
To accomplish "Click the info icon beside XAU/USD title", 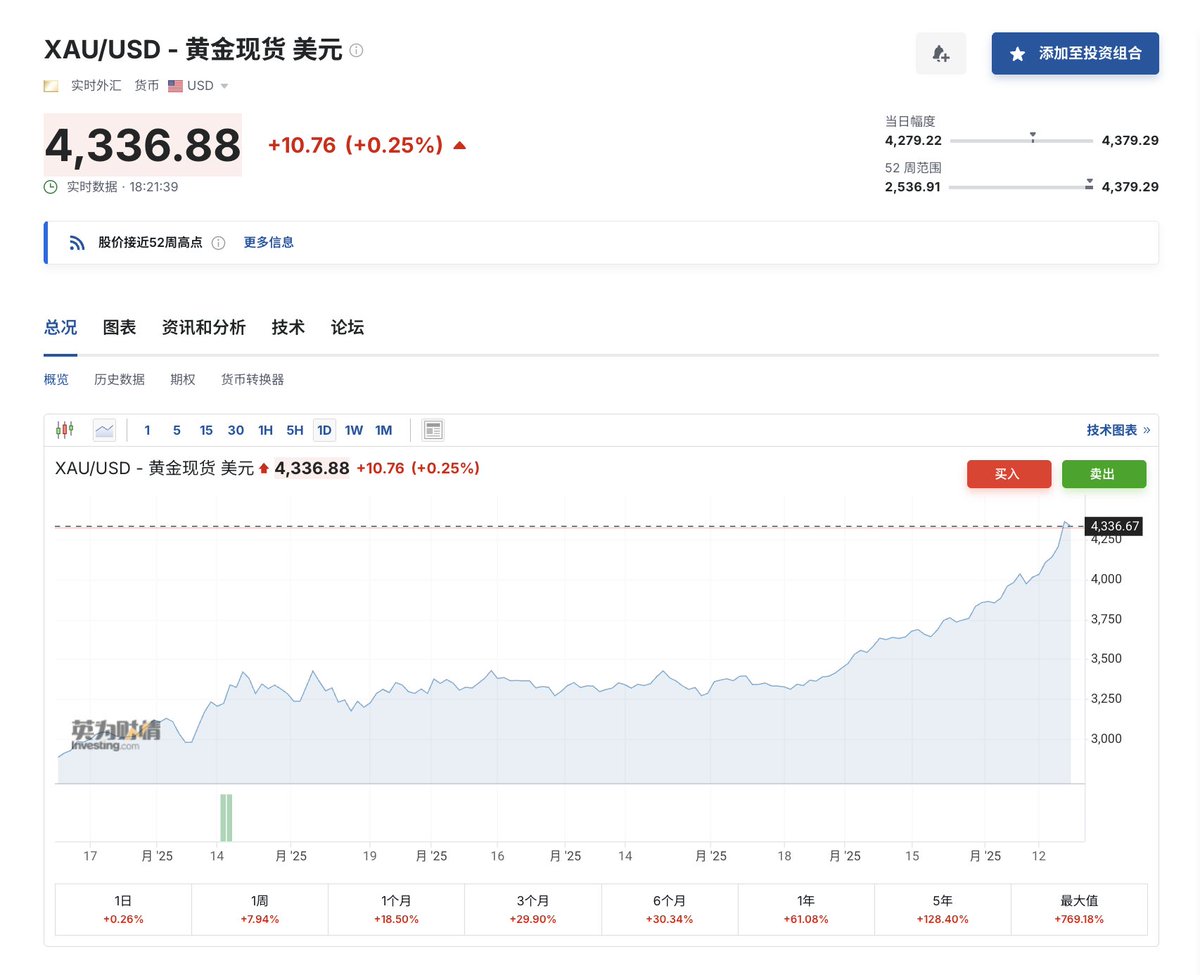I will point(357,50).
